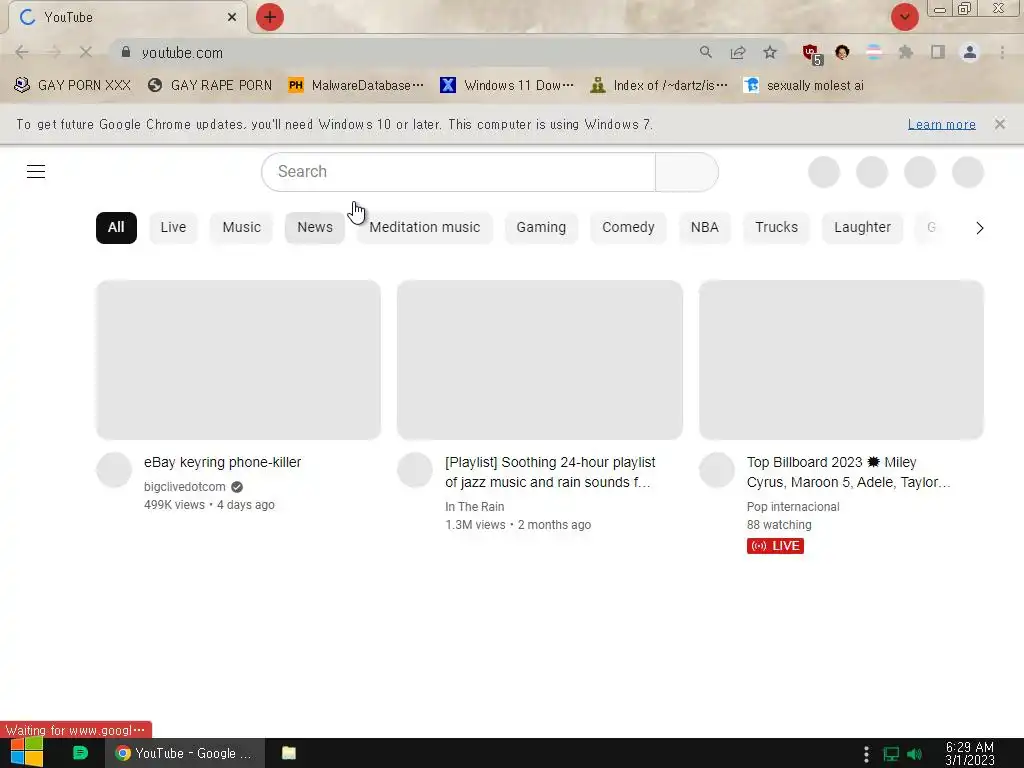Click the search submit button beside Search
This screenshot has width=1024, height=768.
click(686, 172)
